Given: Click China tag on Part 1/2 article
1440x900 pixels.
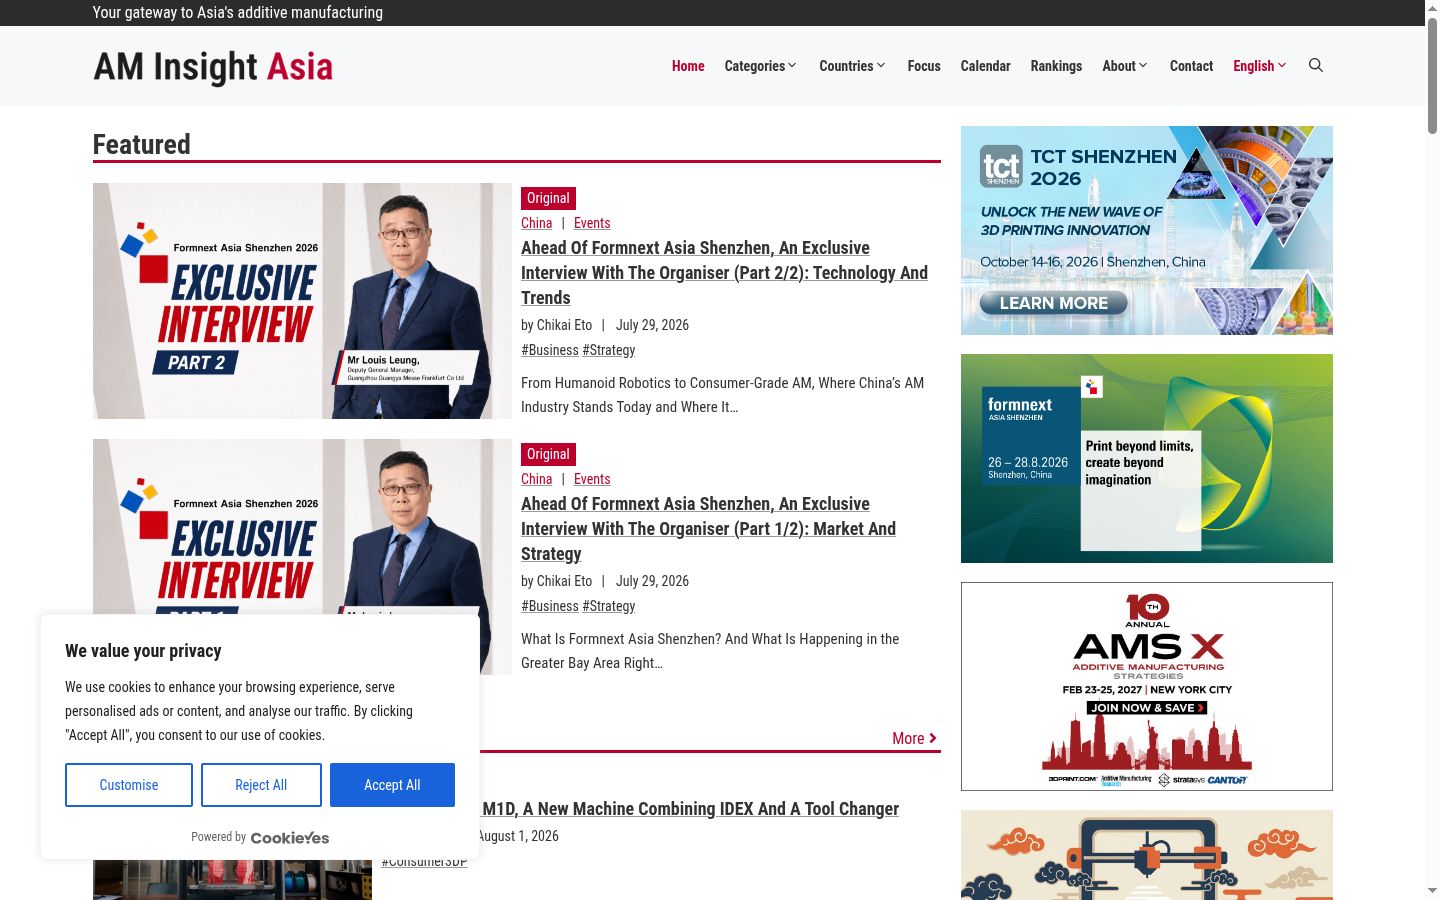Looking at the screenshot, I should (x=536, y=479).
